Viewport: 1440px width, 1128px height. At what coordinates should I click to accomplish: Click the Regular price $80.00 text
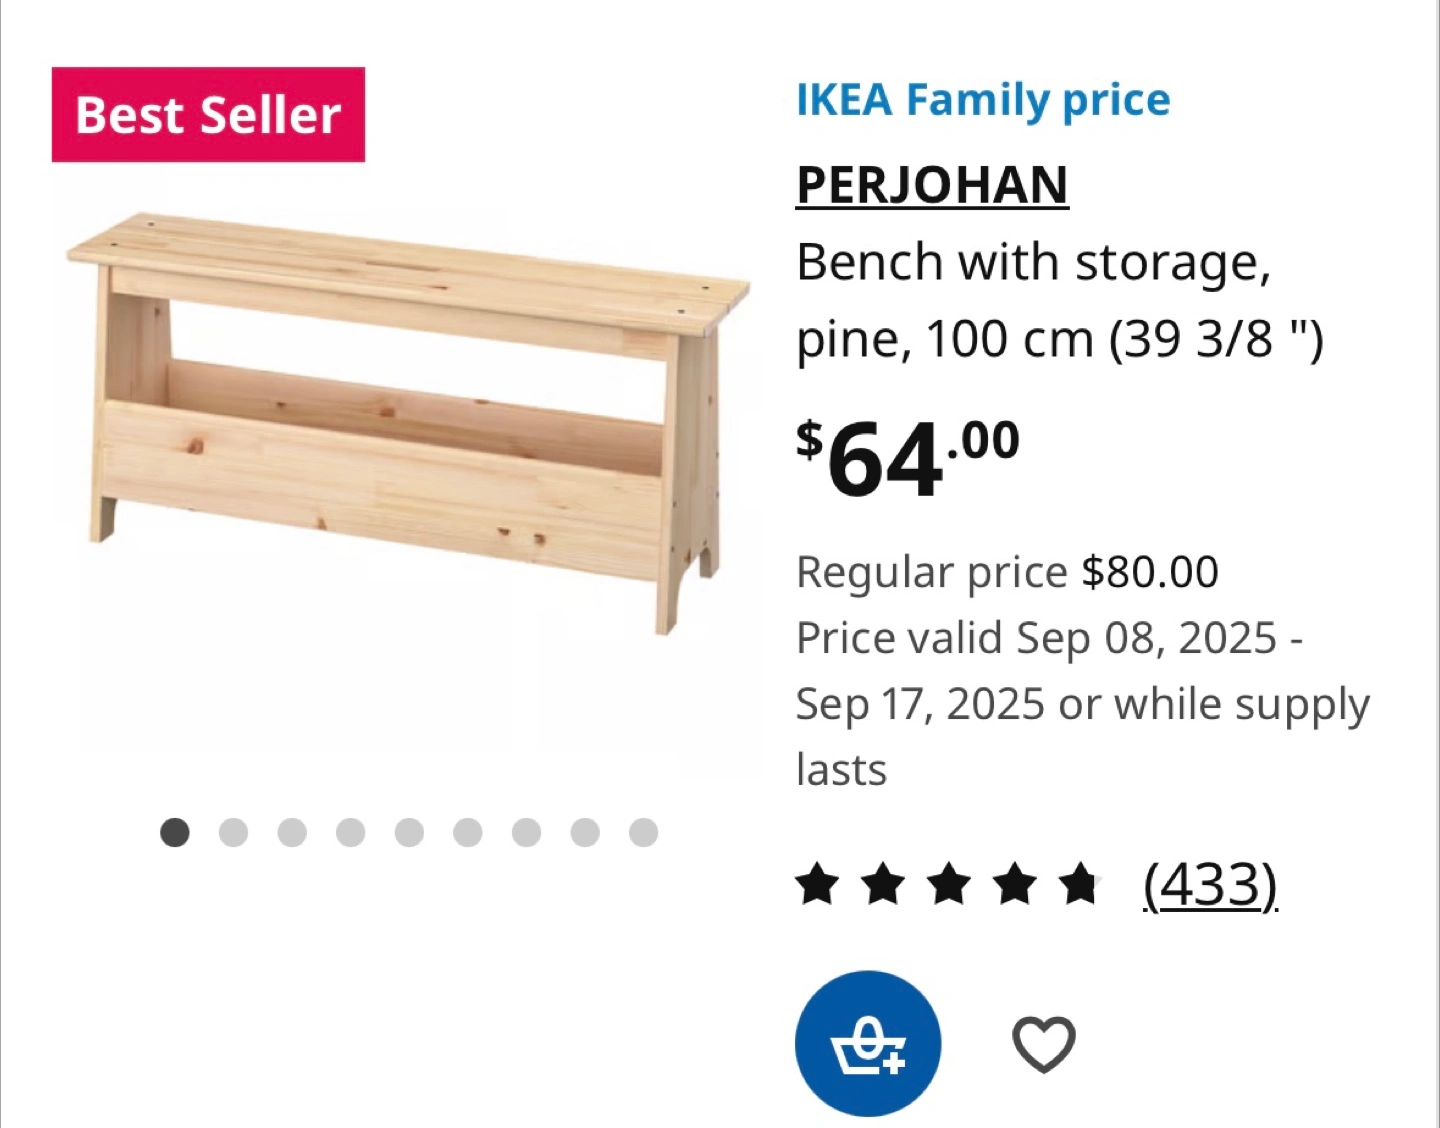tap(1006, 573)
